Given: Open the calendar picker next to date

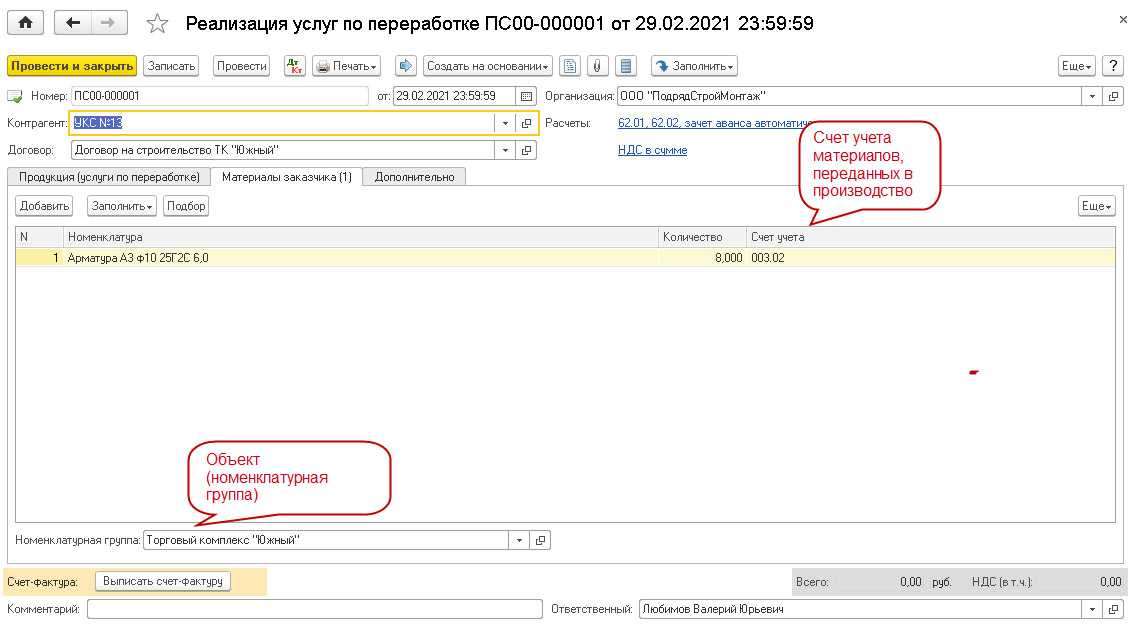Looking at the screenshot, I should click(527, 96).
